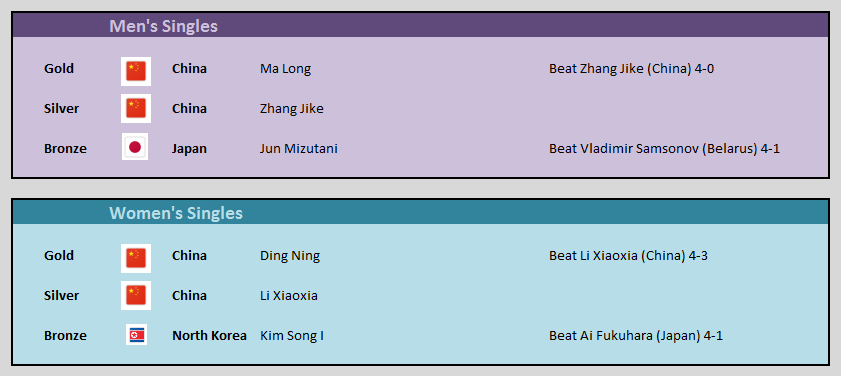Select the Beat Zhang Jike 4-0 result
The image size is (841, 376).
[x=631, y=69]
